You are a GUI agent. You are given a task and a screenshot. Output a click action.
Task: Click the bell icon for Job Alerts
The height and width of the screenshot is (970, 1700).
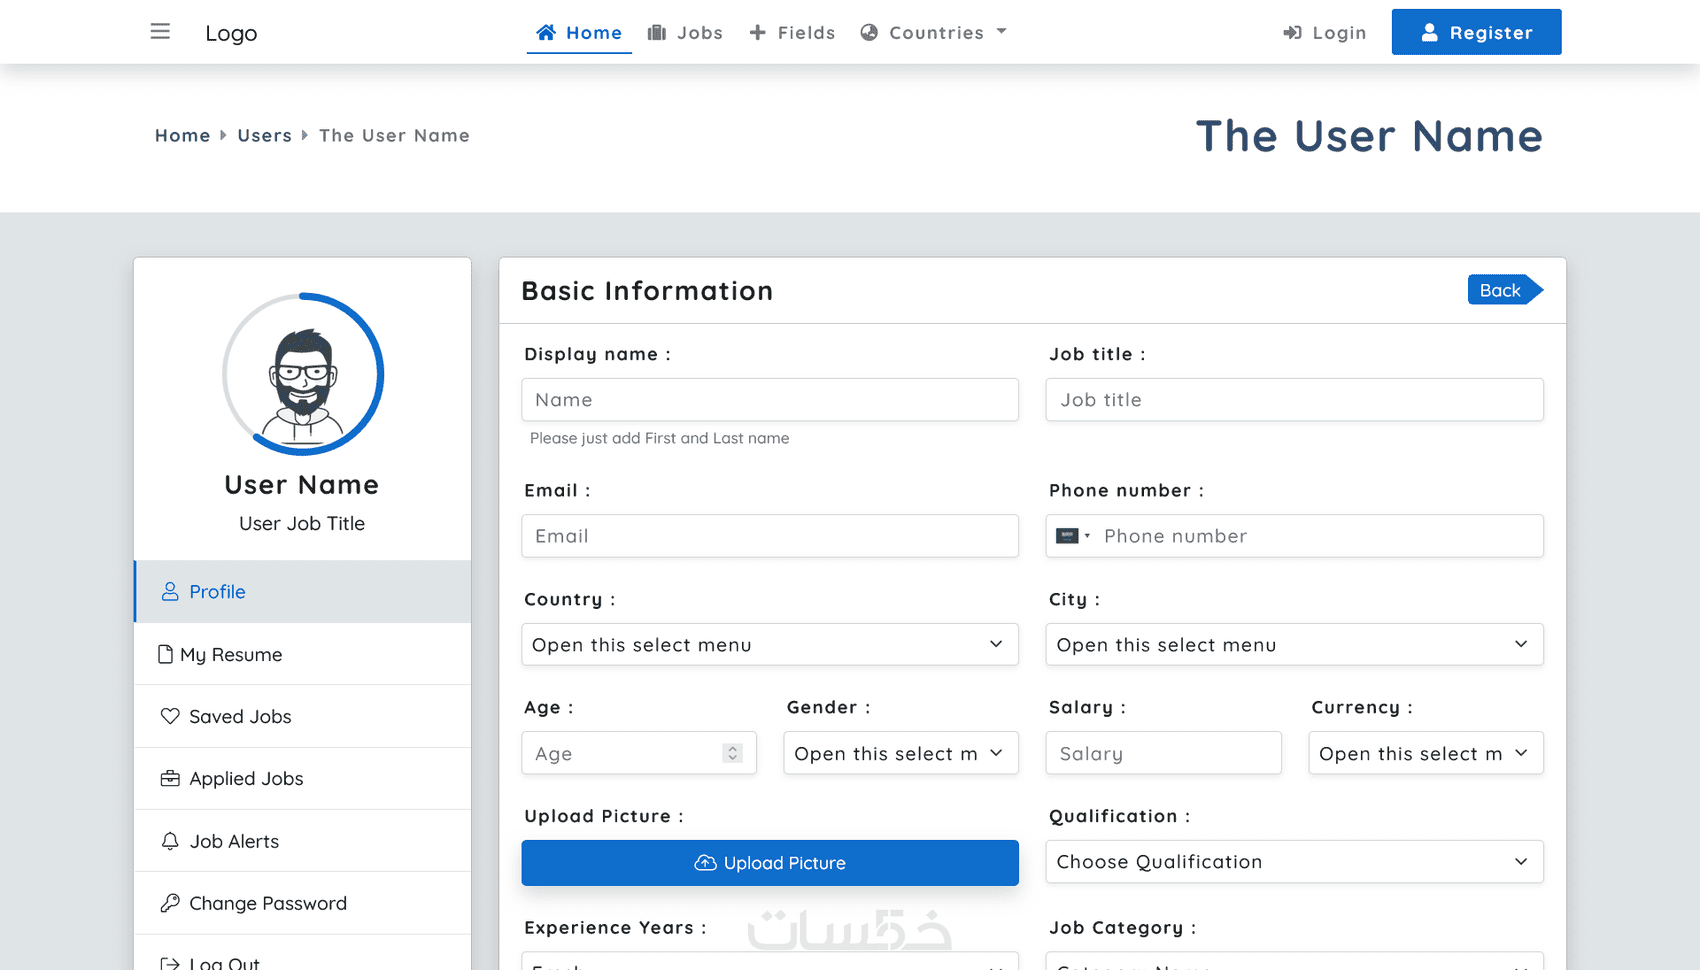169,841
